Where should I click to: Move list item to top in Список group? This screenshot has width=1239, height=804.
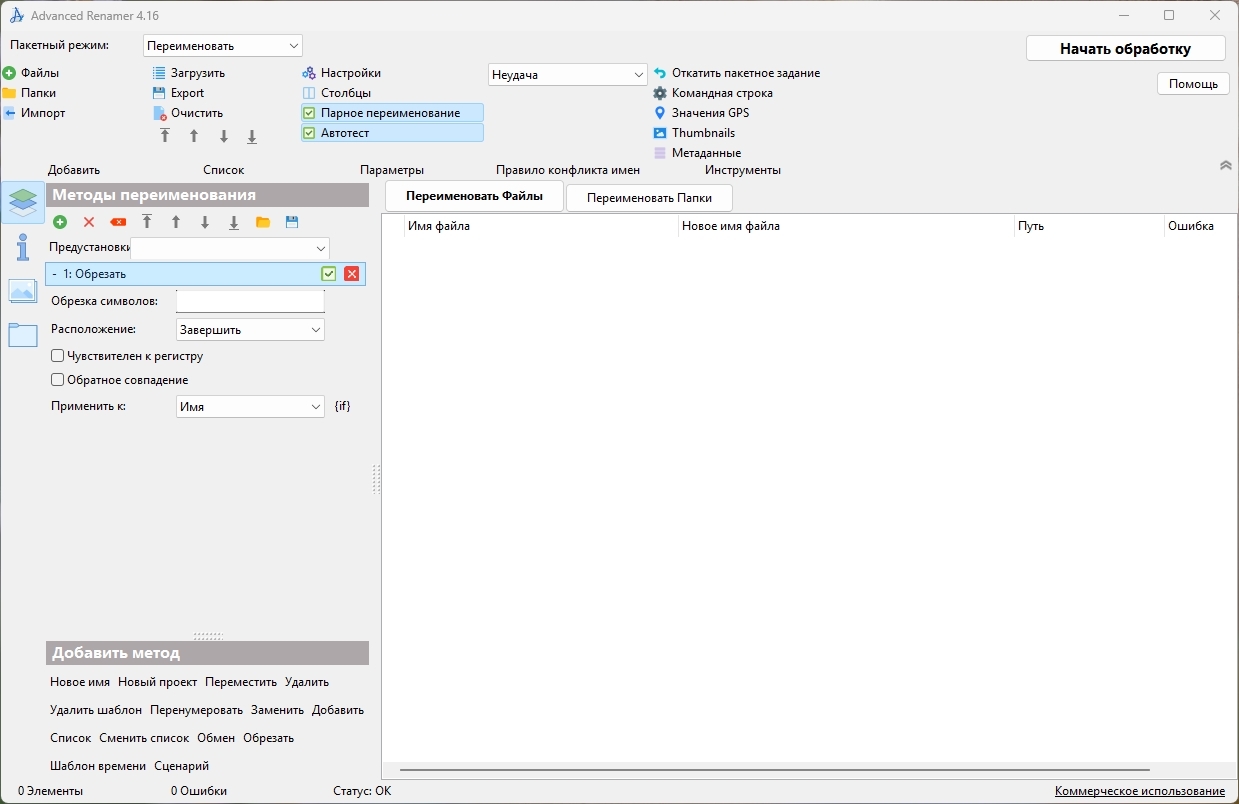pos(165,136)
